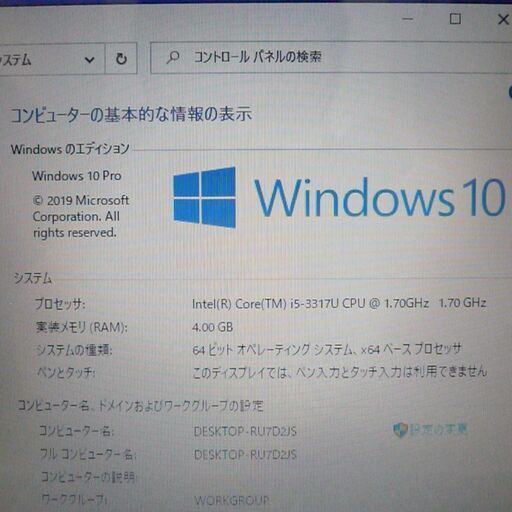
Task: Select the computer name DESKTOP-RU7D2JS value
Action: click(245, 431)
